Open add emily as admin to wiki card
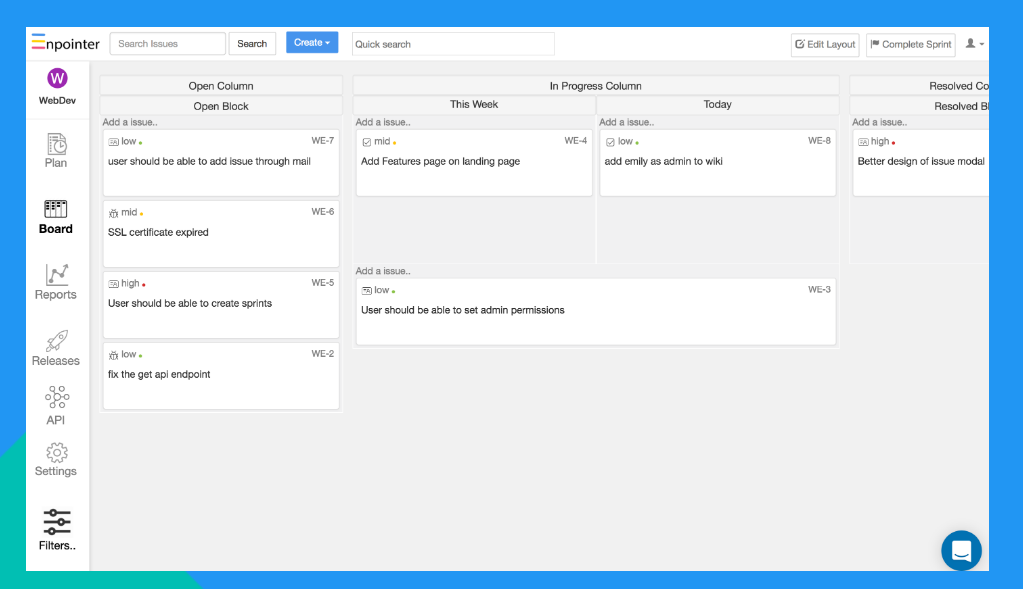This screenshot has height=589, width=1023. [x=718, y=163]
